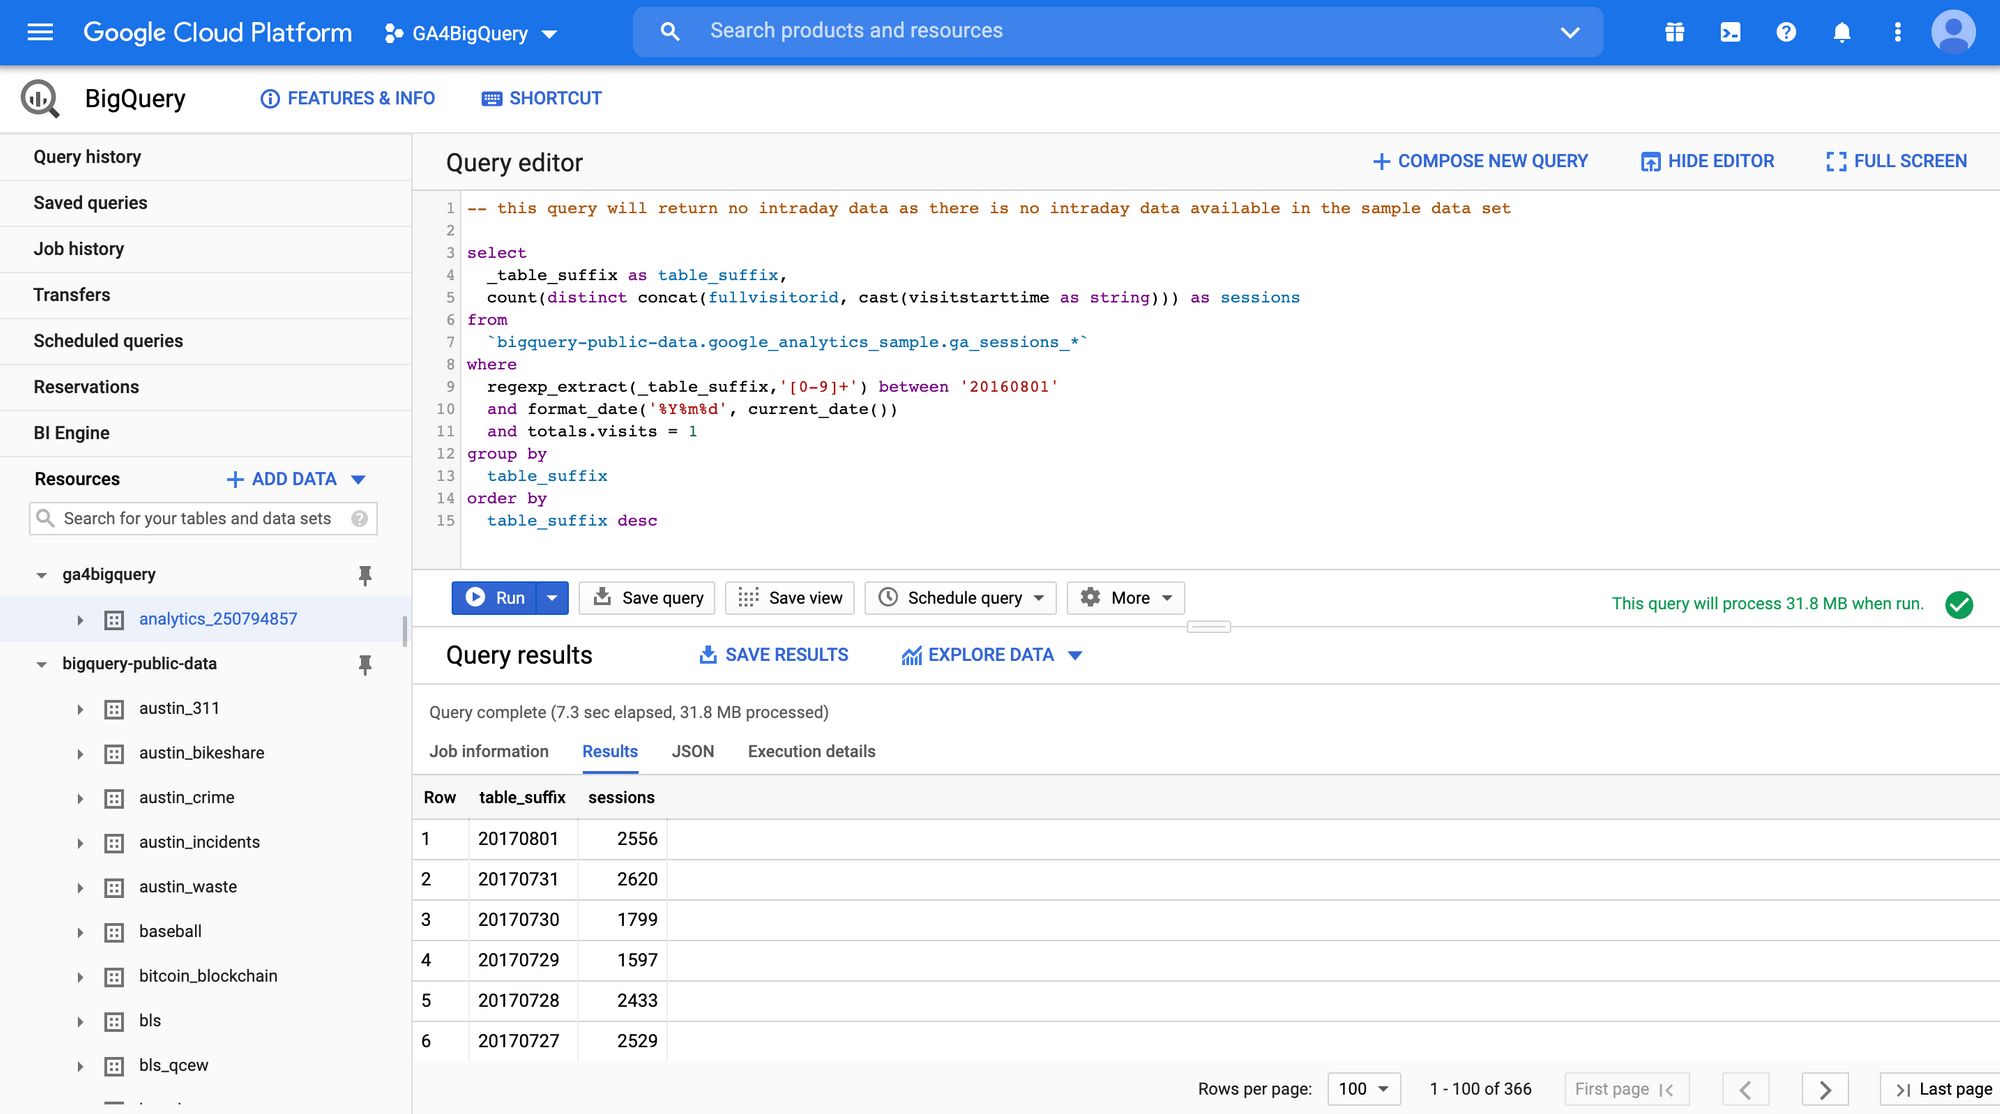Expand the top search bar dropdown arrow
The height and width of the screenshot is (1114, 2000).
[x=1570, y=32]
